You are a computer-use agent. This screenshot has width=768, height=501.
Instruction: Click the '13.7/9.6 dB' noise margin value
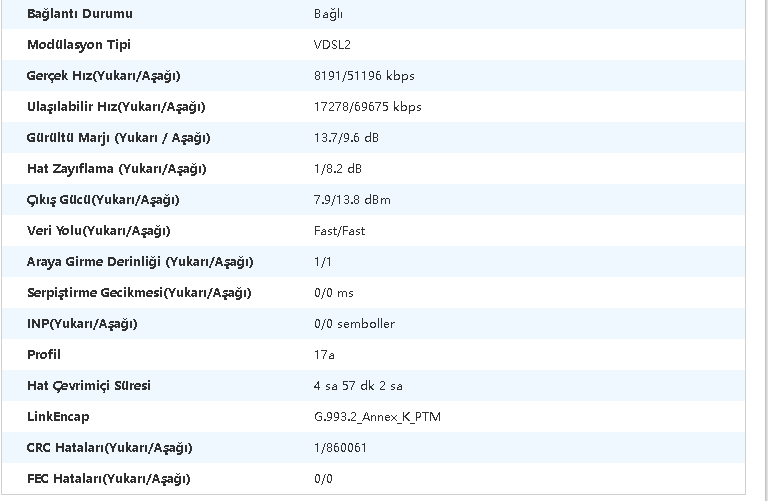[346, 138]
